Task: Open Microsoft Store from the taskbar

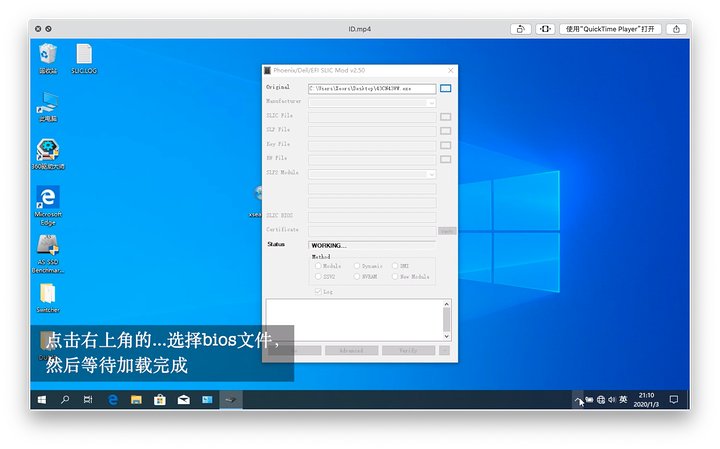Action: (x=159, y=399)
